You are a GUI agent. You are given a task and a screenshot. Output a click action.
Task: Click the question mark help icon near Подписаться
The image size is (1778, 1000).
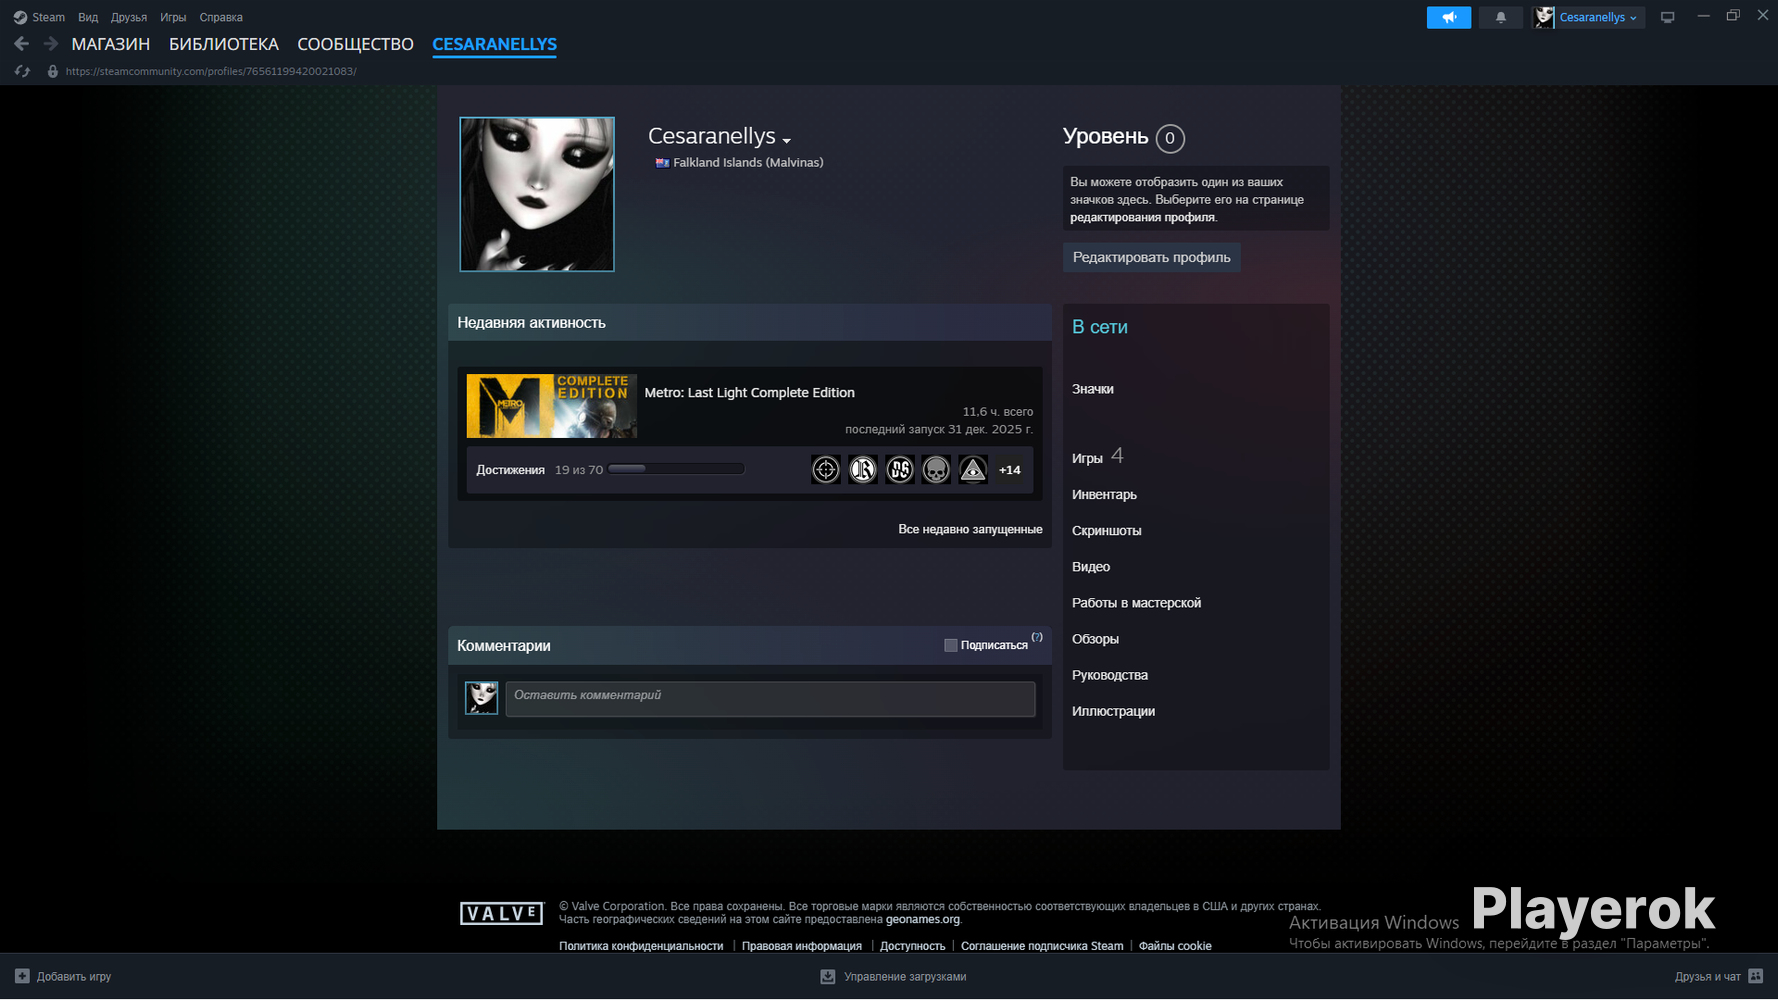(1037, 637)
